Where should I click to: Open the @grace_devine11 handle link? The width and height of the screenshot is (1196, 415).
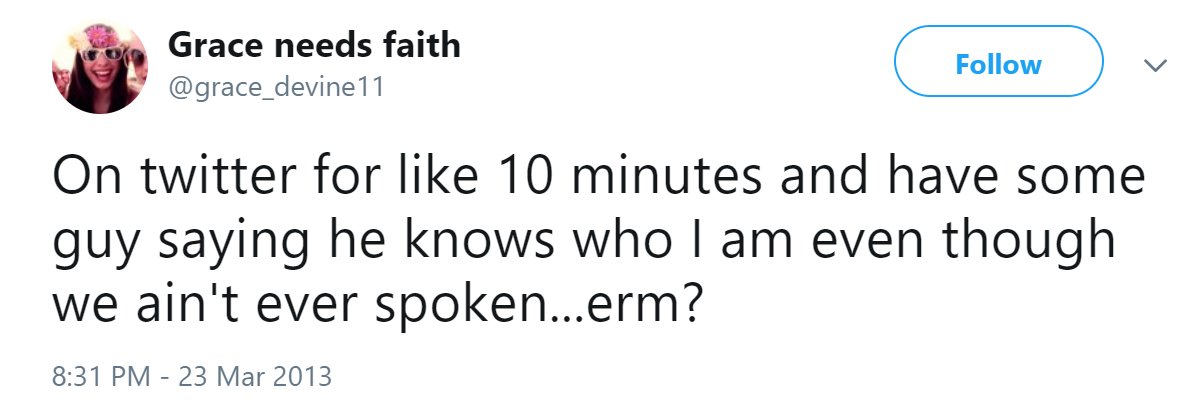[275, 88]
